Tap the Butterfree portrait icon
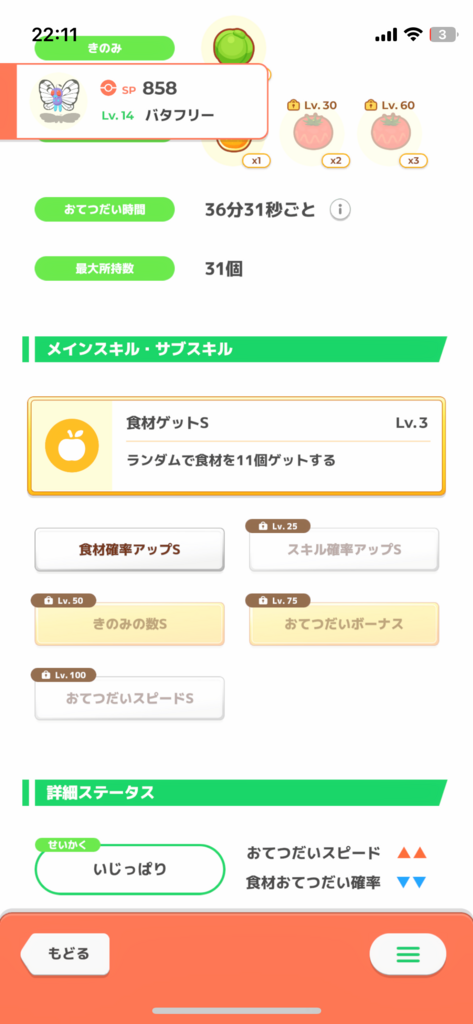Screen dimensions: 473x1024 click(59, 101)
